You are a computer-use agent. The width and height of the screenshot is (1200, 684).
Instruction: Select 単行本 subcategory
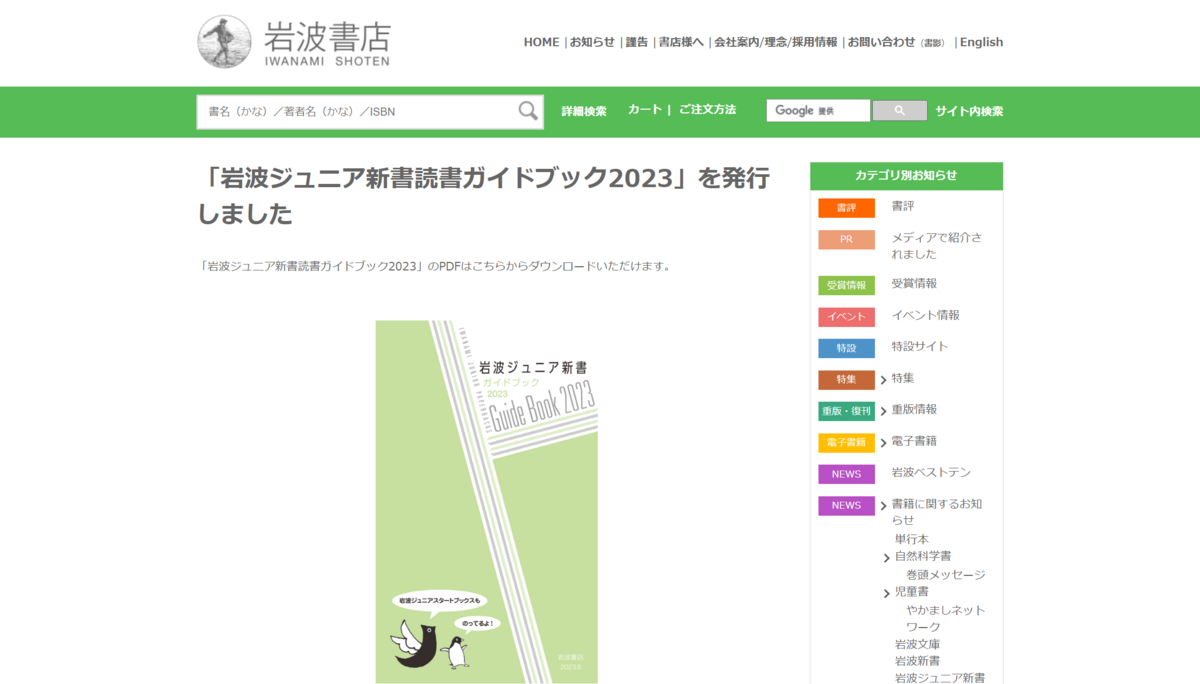click(912, 539)
